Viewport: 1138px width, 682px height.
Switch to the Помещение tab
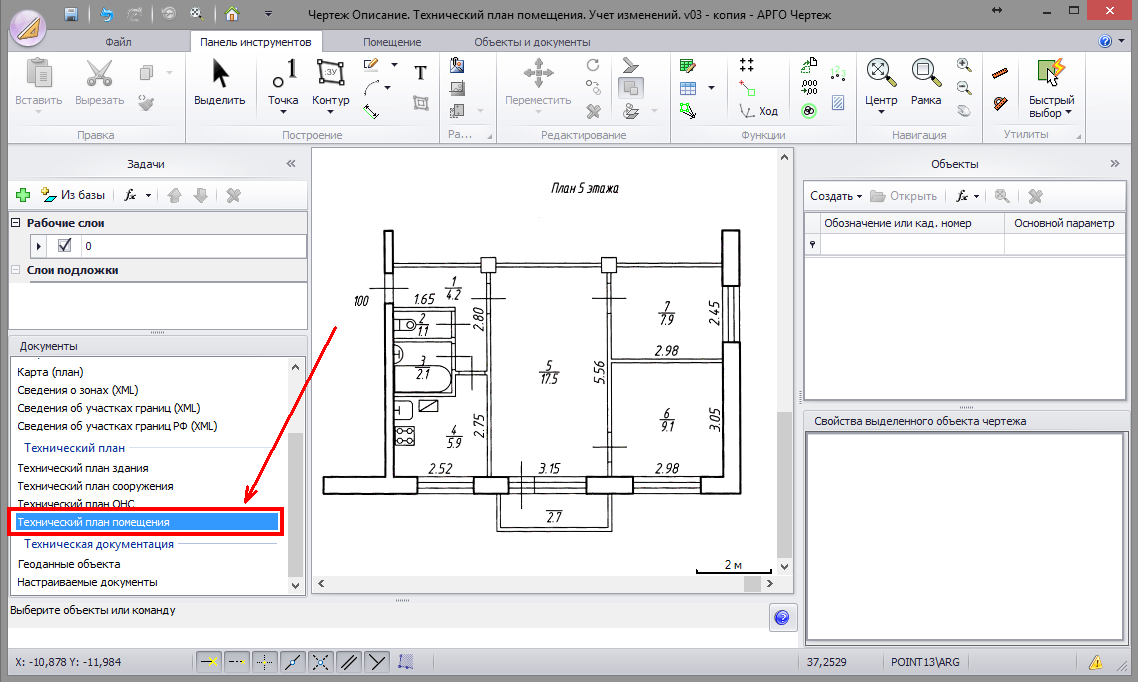pyautogui.click(x=392, y=42)
